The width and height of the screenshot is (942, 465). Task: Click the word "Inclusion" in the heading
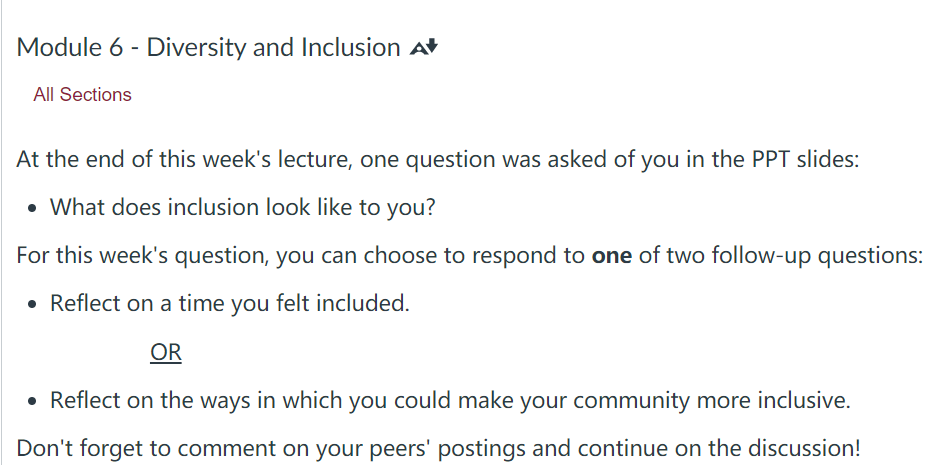tap(351, 47)
